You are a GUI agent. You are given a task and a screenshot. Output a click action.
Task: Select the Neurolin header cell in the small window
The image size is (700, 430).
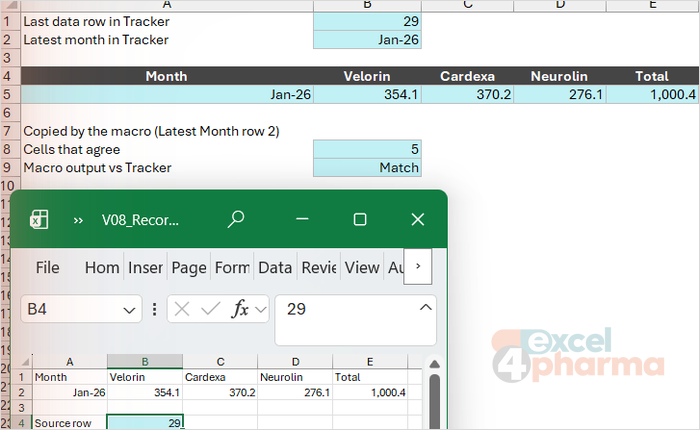(295, 377)
